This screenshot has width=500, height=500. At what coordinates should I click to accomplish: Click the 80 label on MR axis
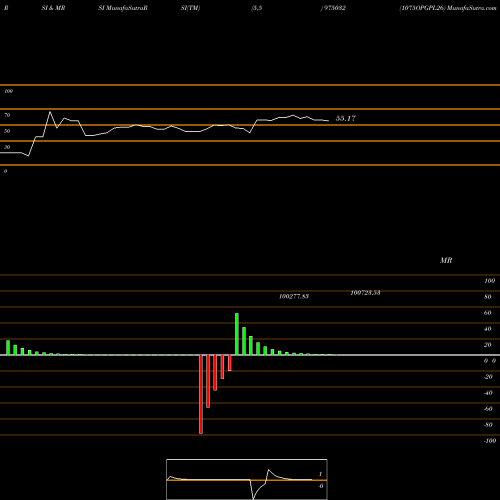click(488, 297)
